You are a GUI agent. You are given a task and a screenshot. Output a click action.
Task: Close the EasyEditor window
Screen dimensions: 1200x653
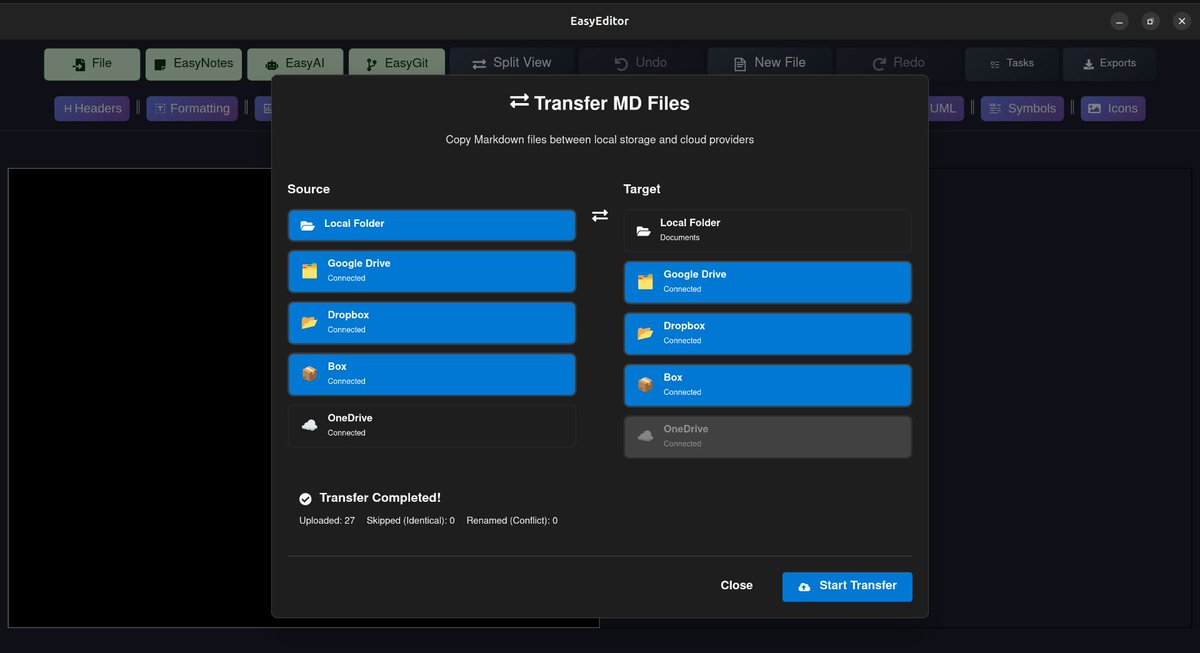pyautogui.click(x=1182, y=21)
